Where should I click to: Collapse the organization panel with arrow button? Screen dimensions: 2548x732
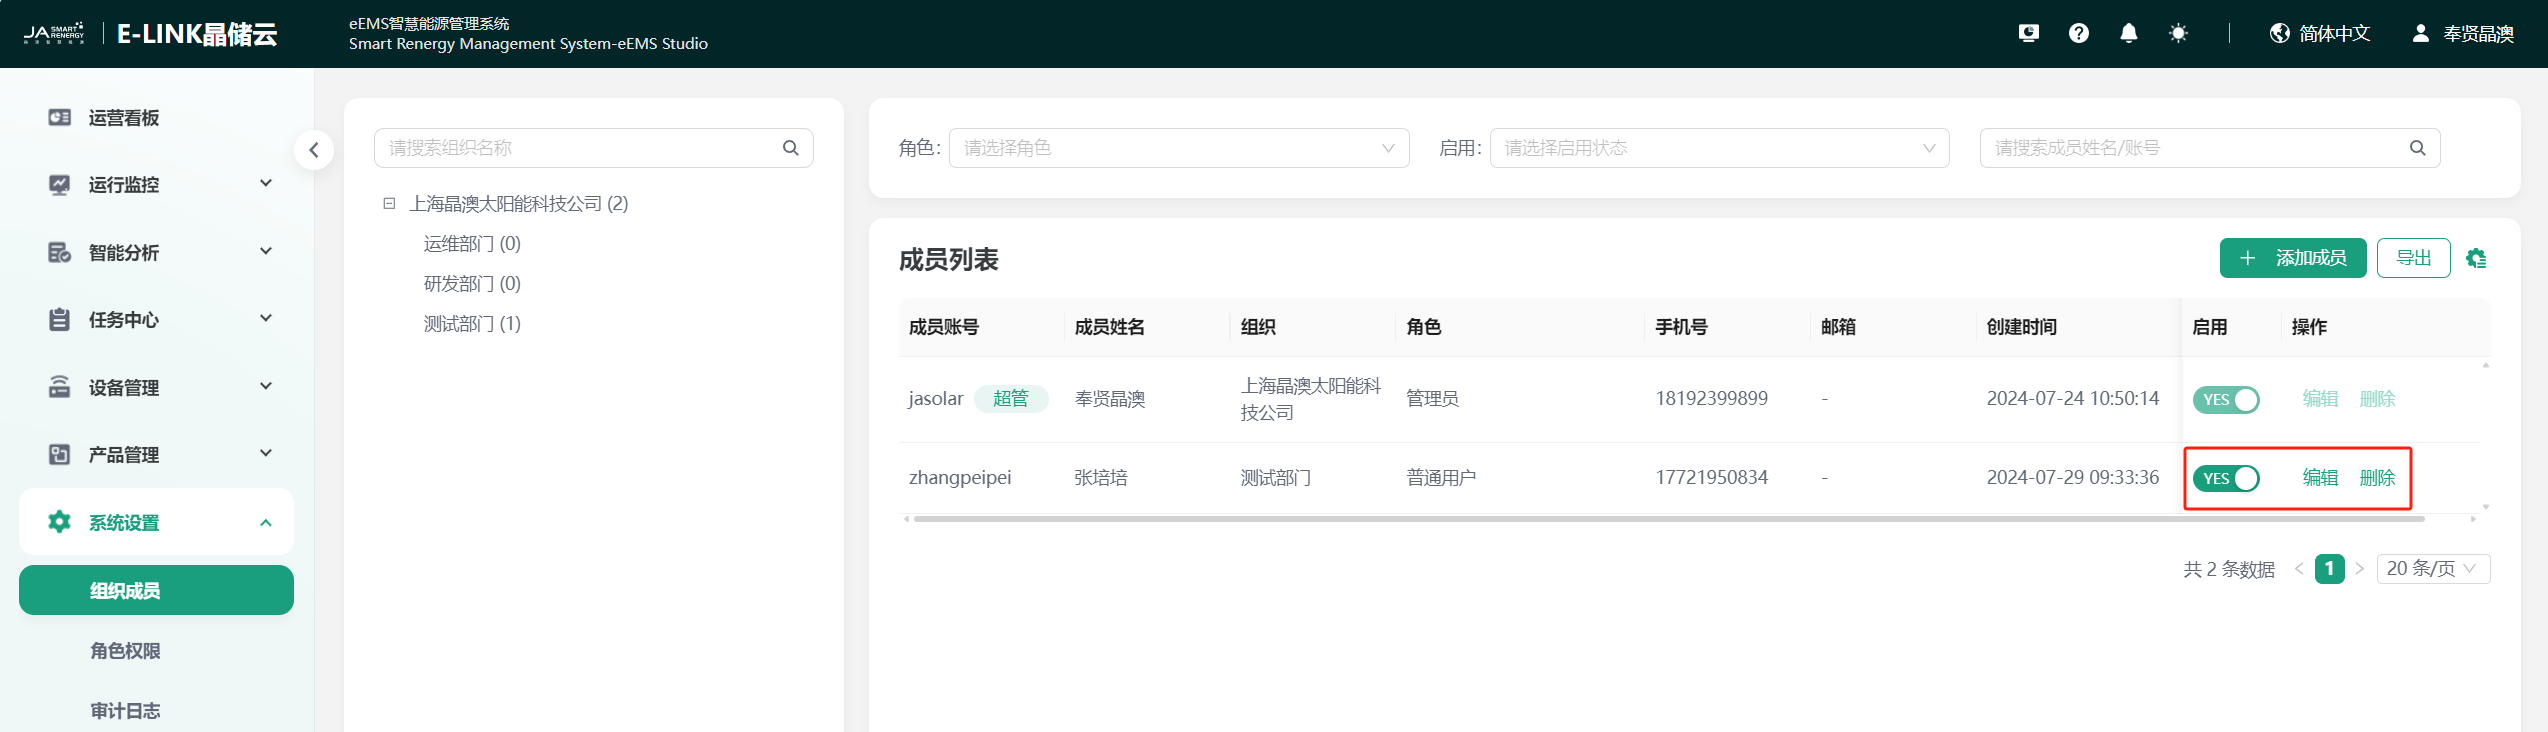[314, 150]
